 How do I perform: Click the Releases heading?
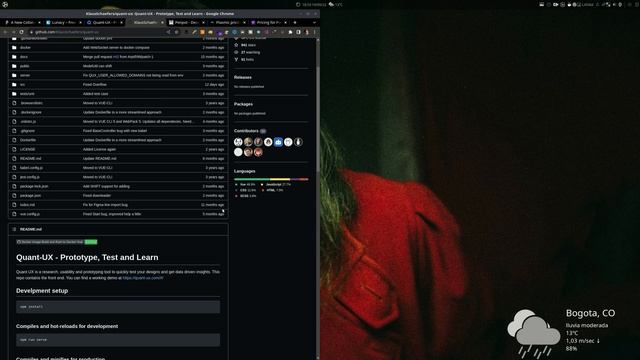point(242,77)
